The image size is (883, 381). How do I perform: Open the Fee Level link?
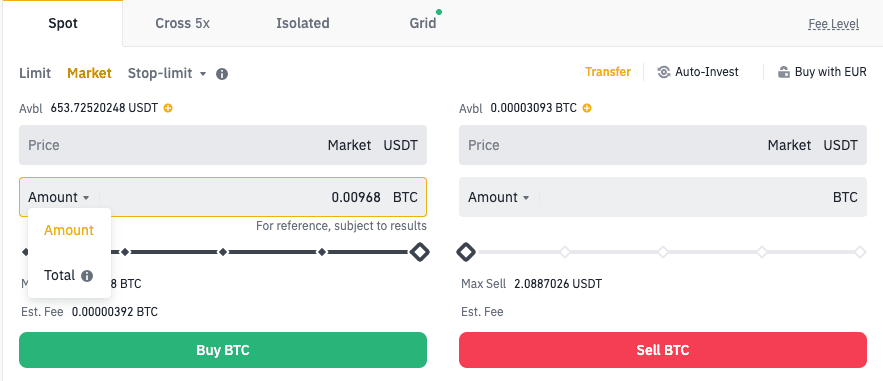pyautogui.click(x=833, y=24)
